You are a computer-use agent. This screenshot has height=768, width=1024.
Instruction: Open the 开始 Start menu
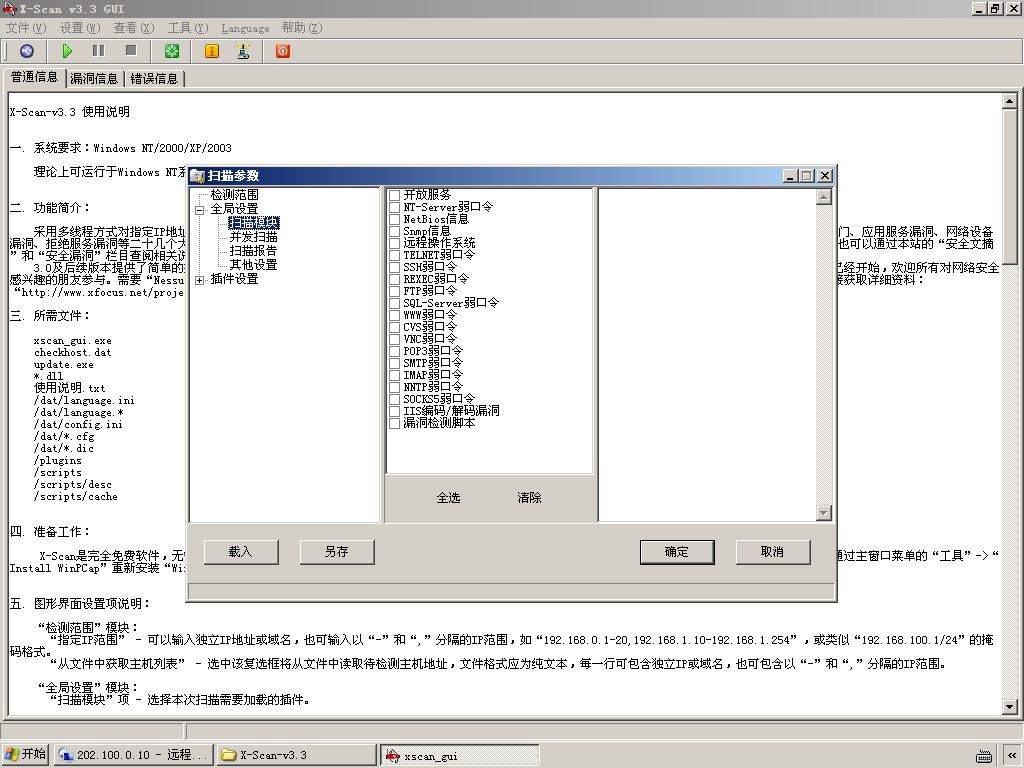[x=25, y=754]
